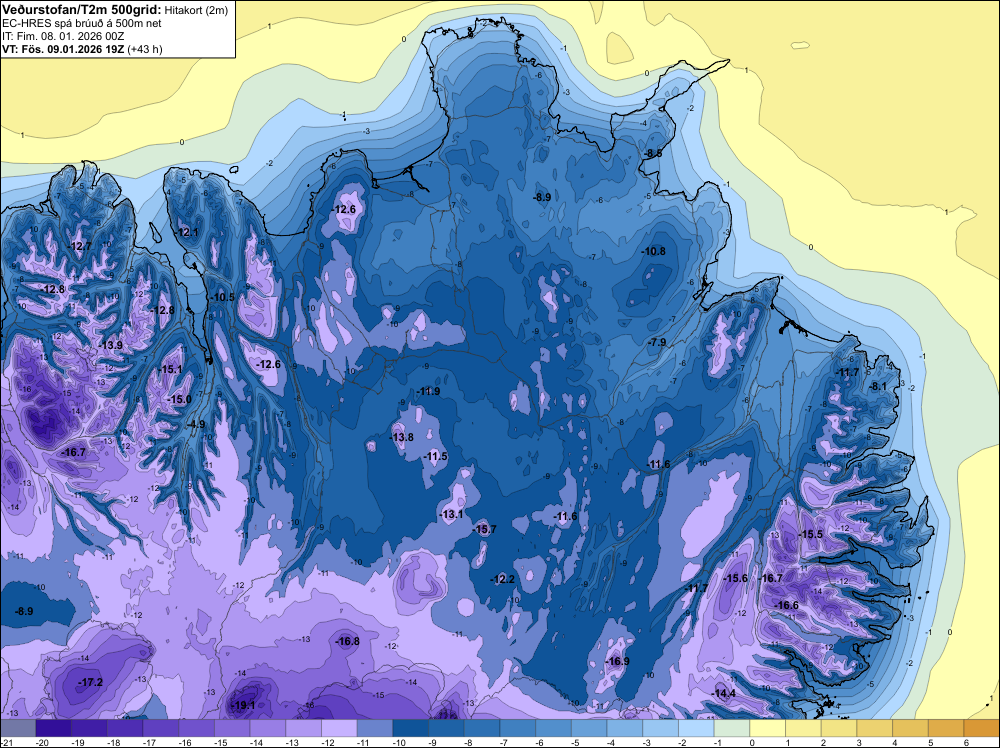Viewport: 1000px width, 748px height.
Task: Click the bold -15.1 temperature value
Action: point(170,369)
